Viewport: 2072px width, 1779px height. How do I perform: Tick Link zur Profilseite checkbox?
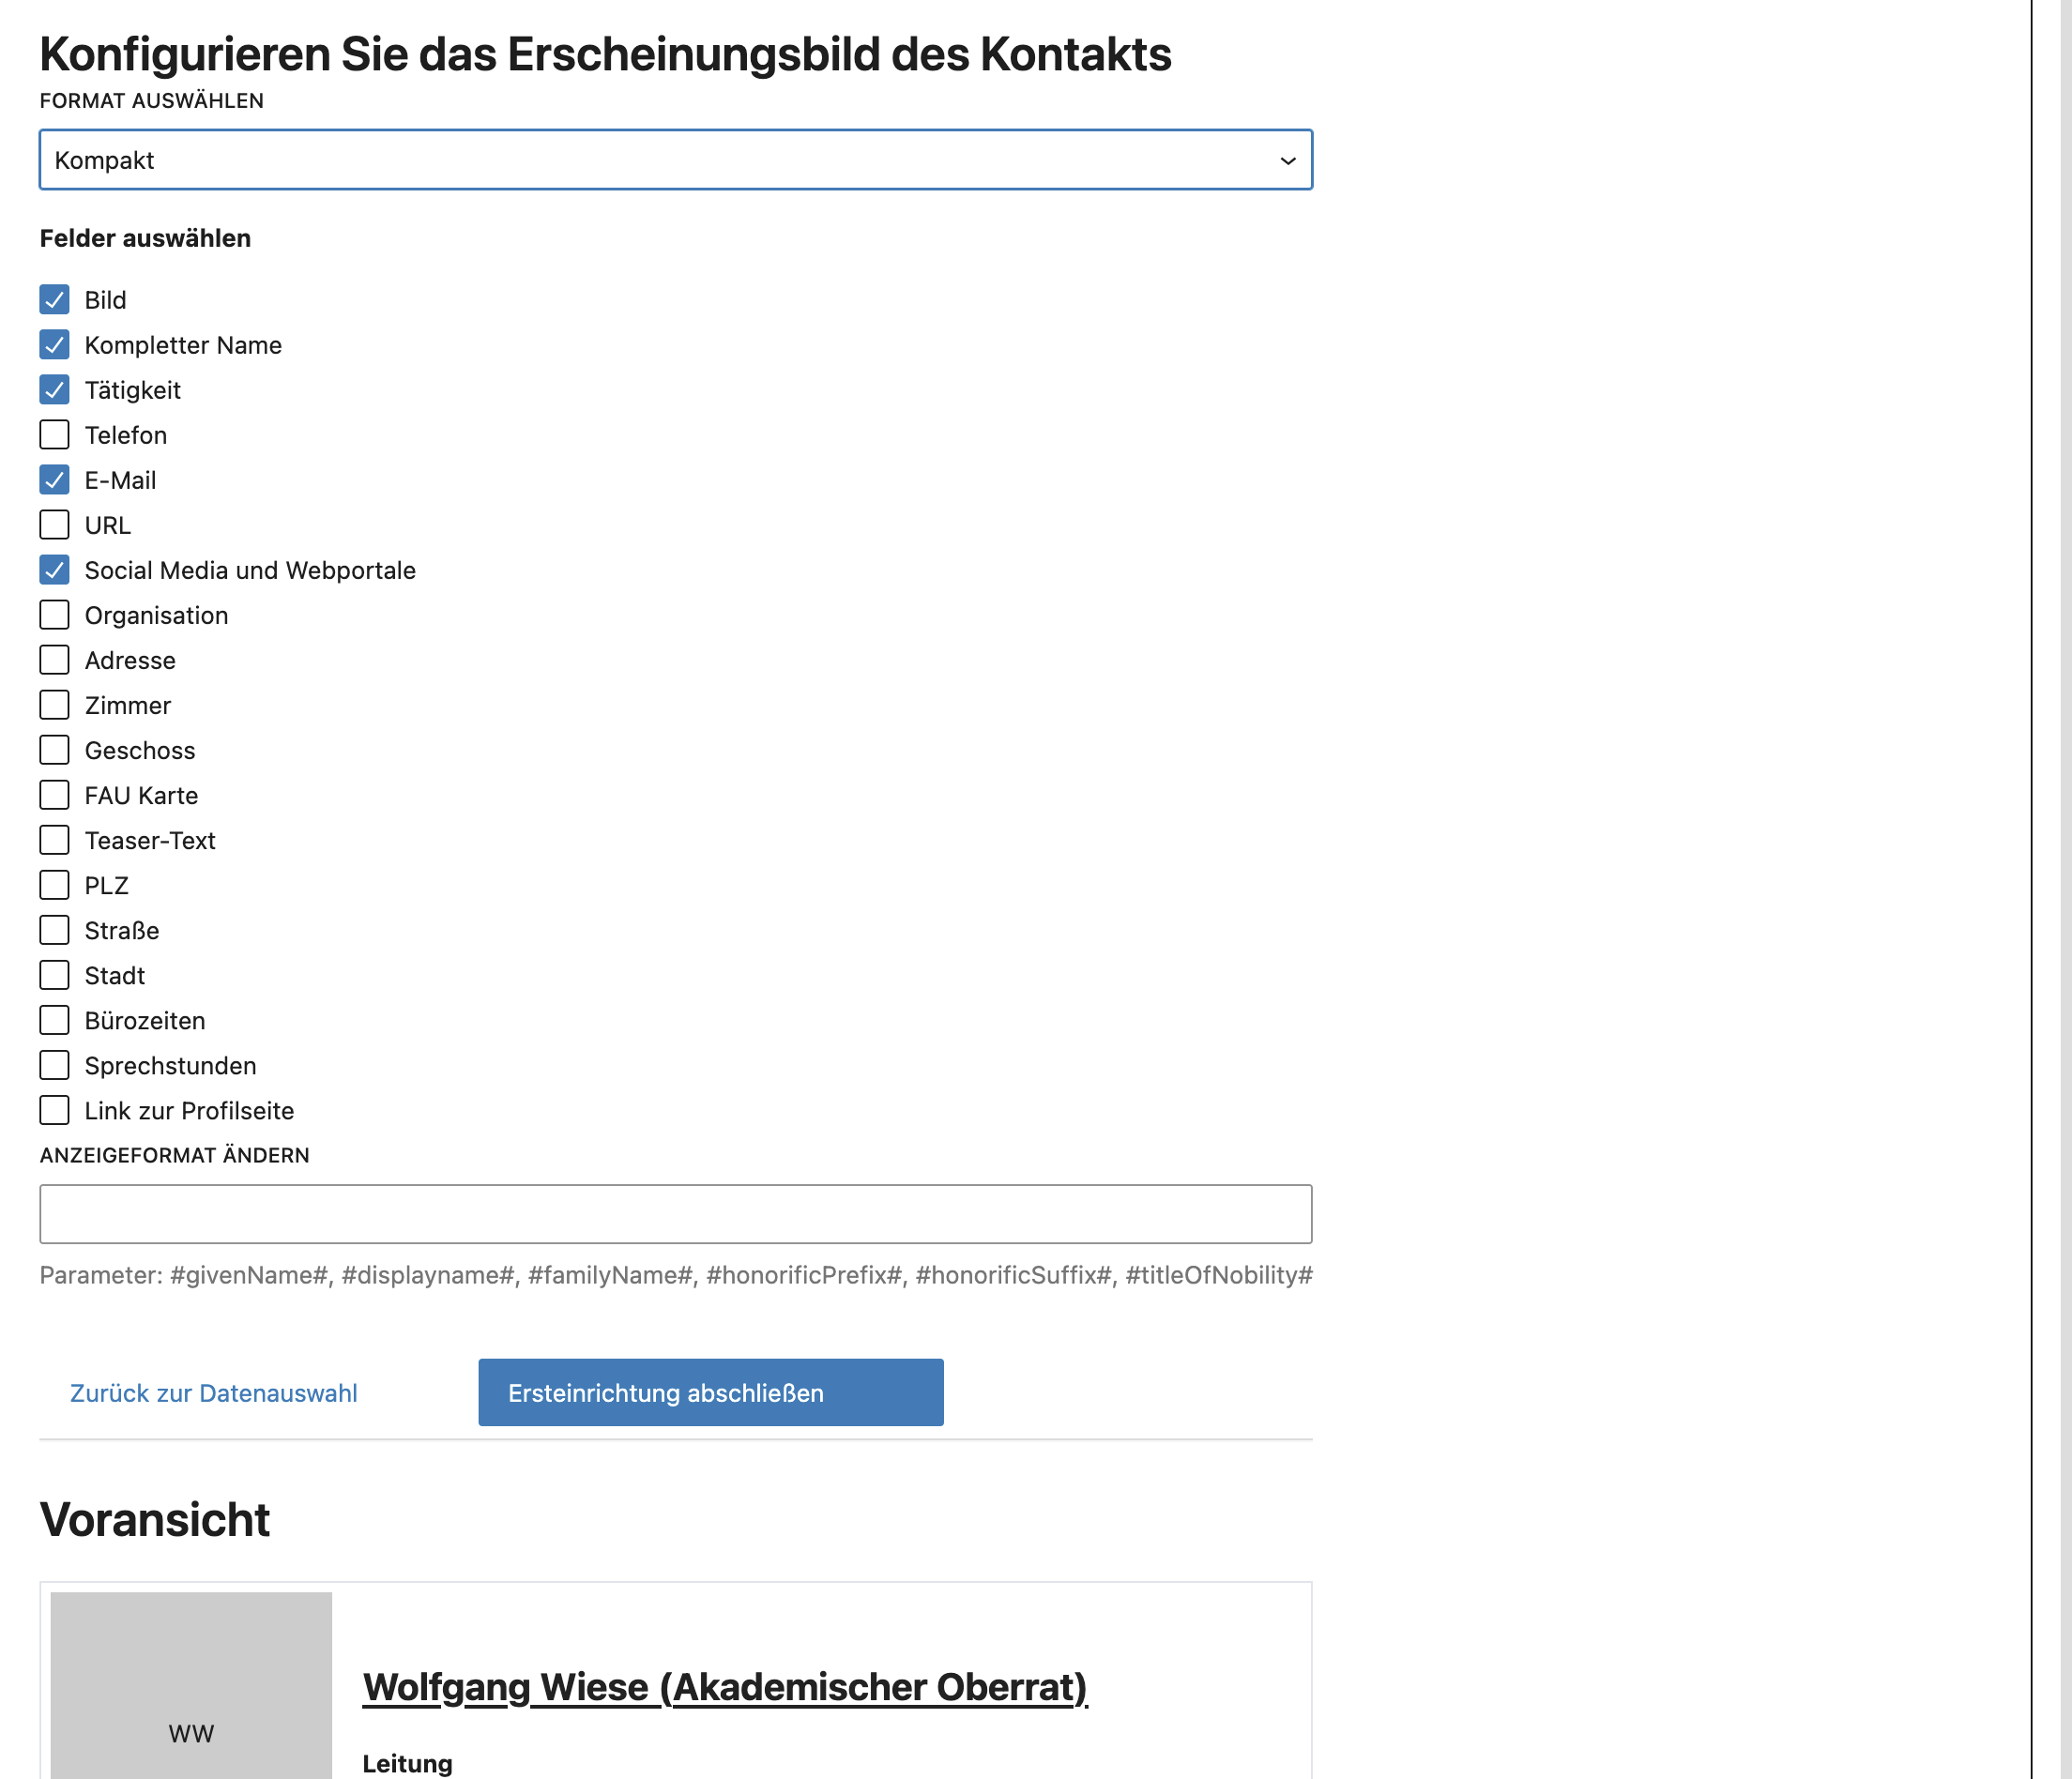(55, 1110)
